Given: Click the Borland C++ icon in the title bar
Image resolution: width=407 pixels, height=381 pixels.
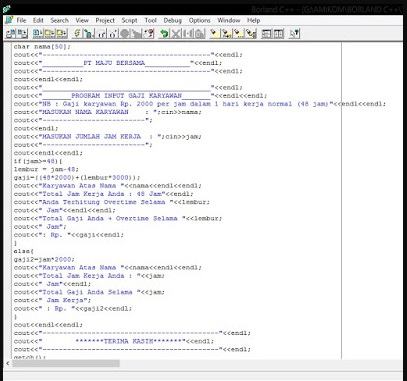Looking at the screenshot, I should [x=6, y=9].
